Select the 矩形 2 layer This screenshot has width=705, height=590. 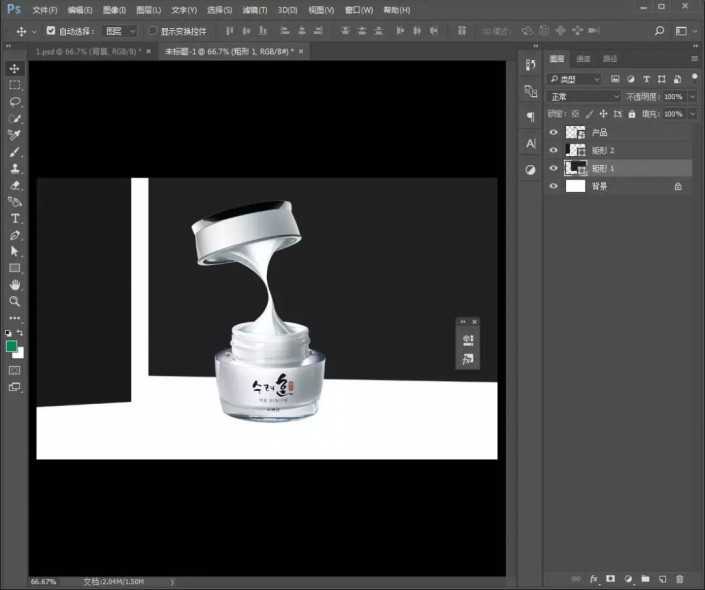(610, 150)
